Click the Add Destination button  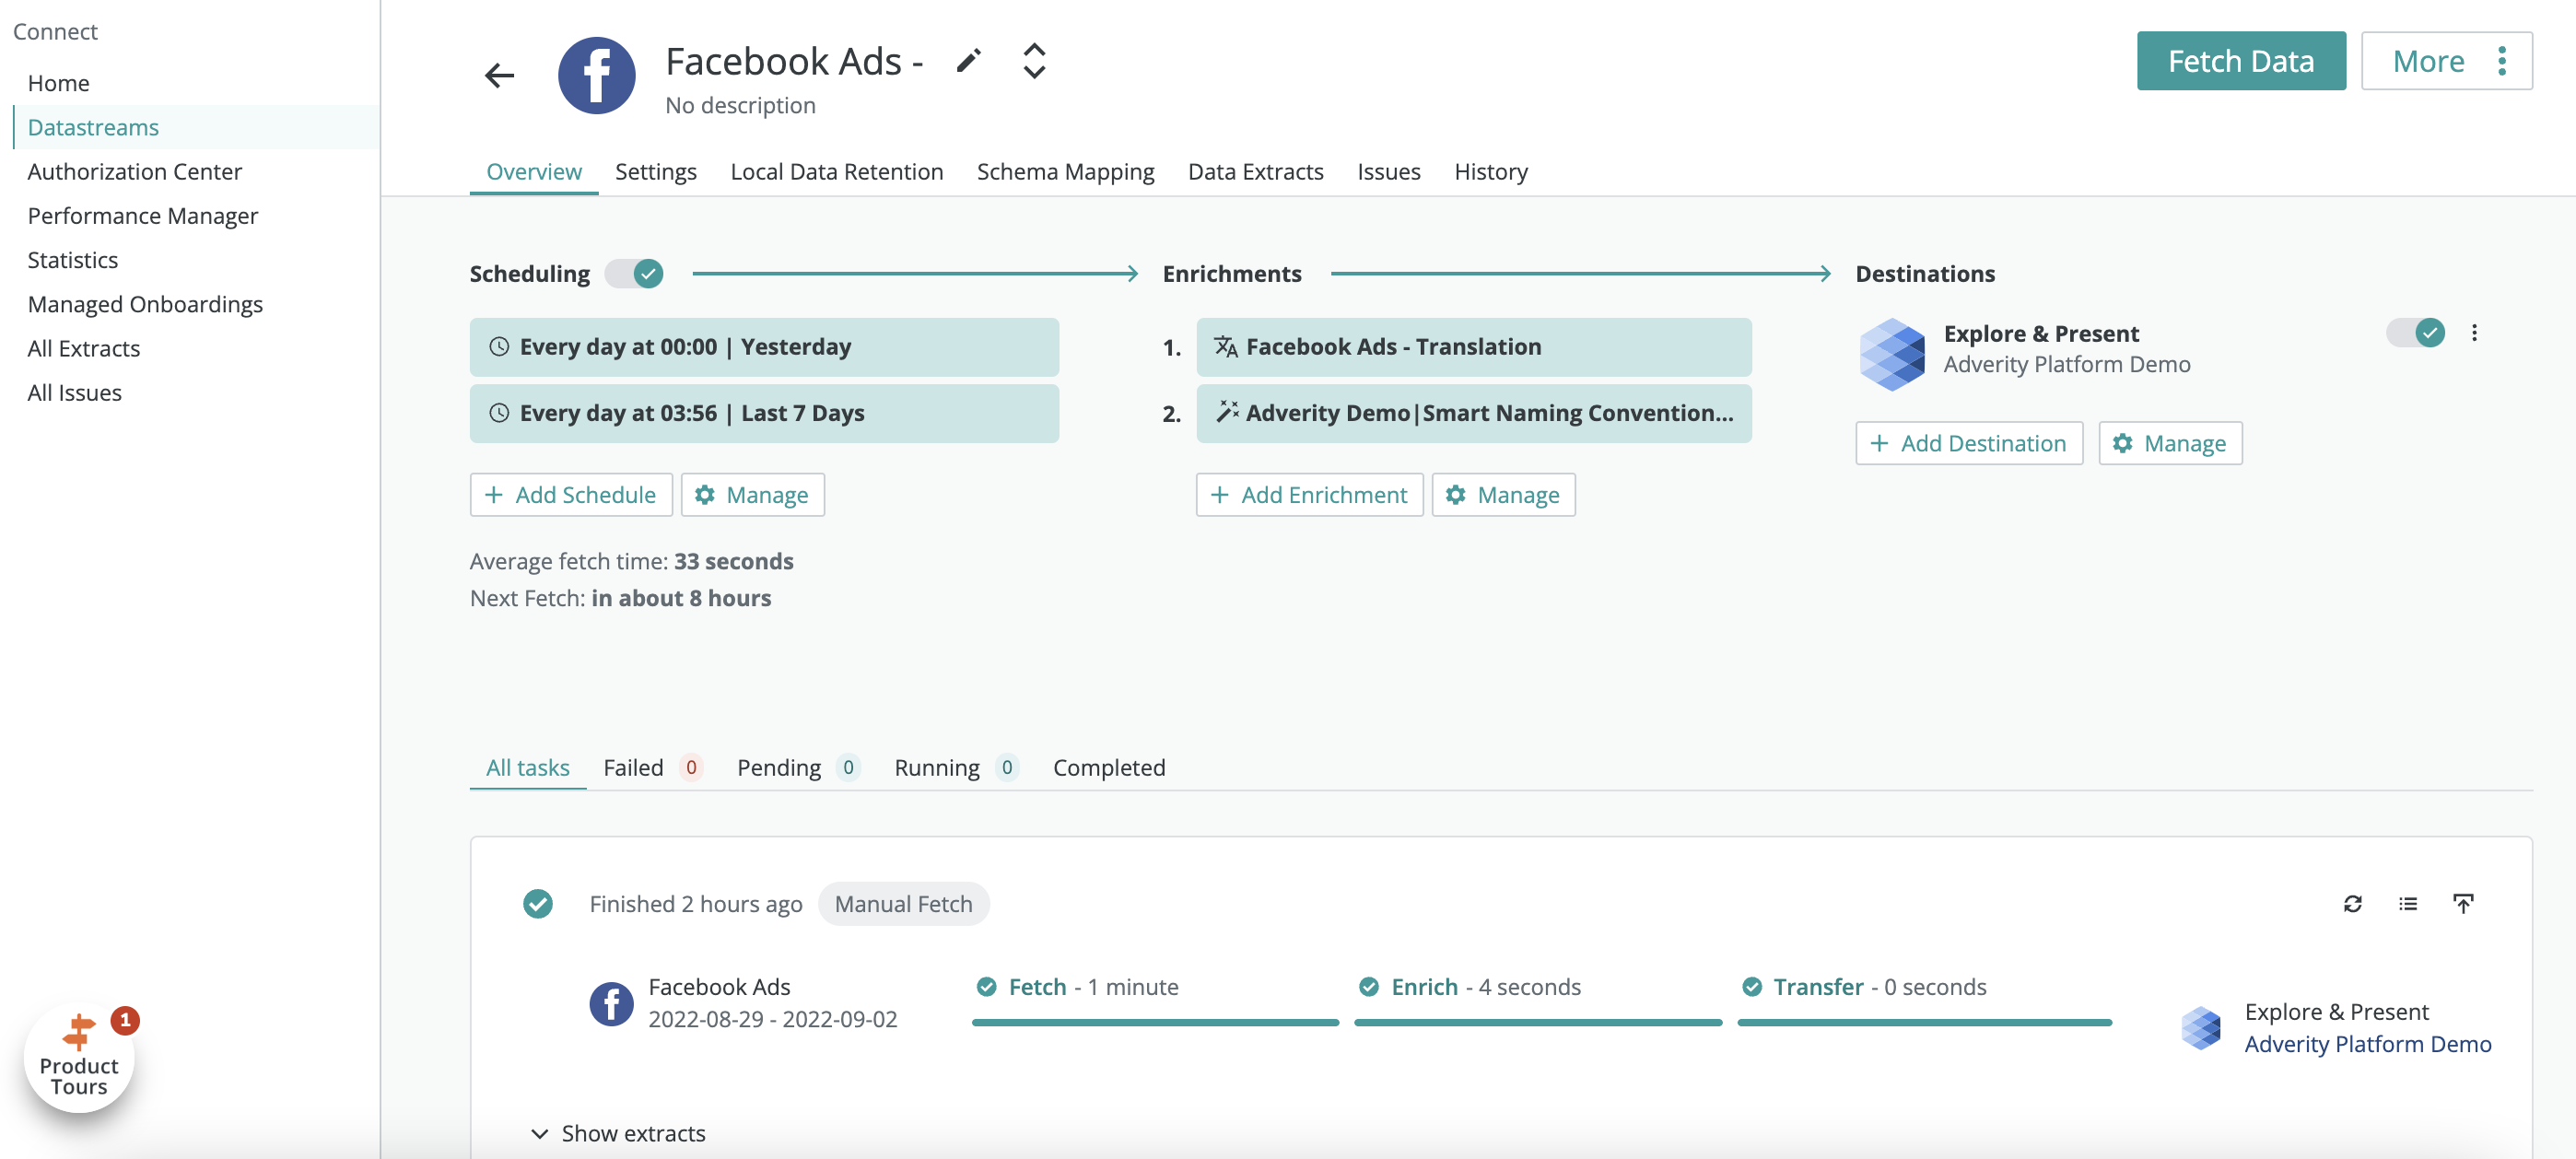[x=1968, y=443]
